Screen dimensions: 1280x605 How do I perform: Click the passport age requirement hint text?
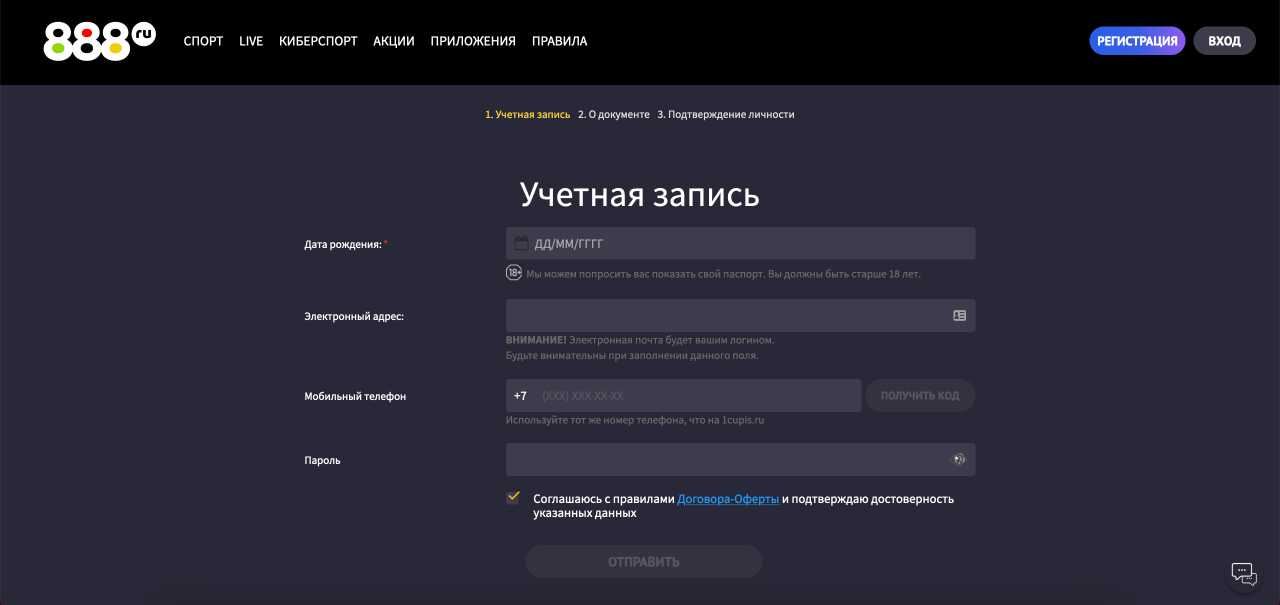(x=723, y=273)
